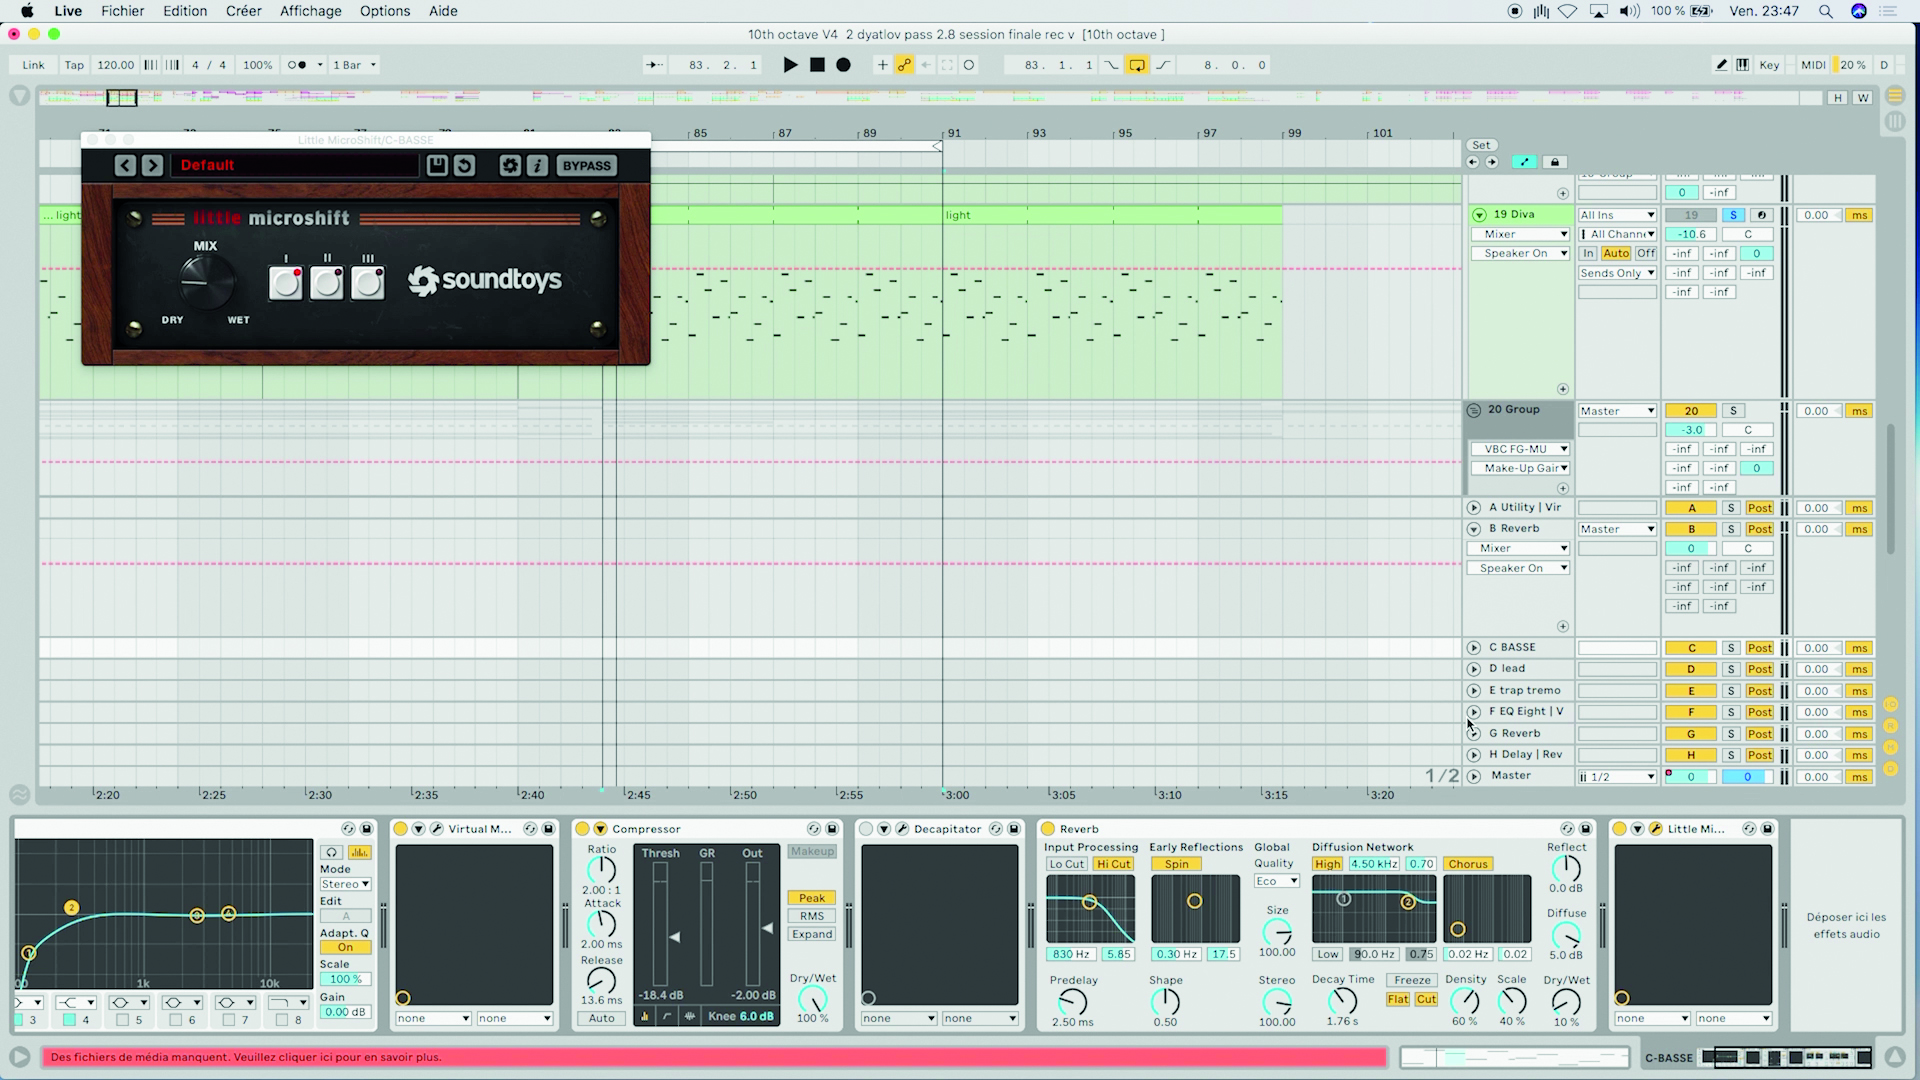The image size is (1920, 1080).
Task: Open EQ Mode Stereo dropdown
Action: click(x=345, y=884)
